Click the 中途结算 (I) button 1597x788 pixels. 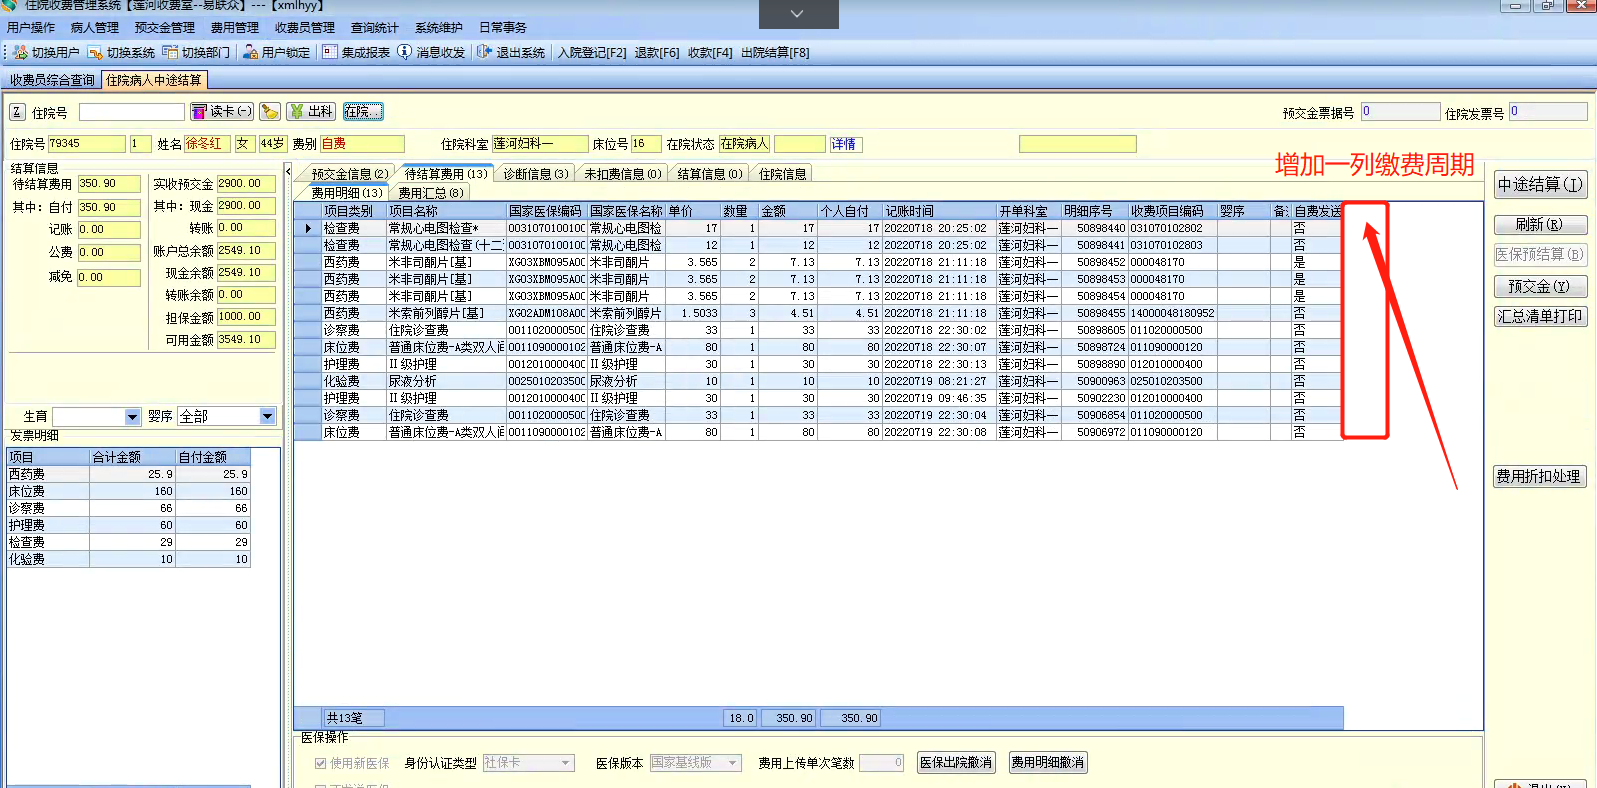pos(1540,185)
